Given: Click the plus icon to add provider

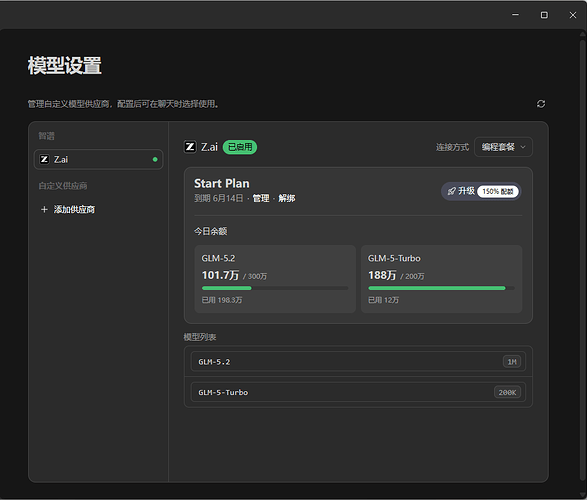Looking at the screenshot, I should (44, 210).
